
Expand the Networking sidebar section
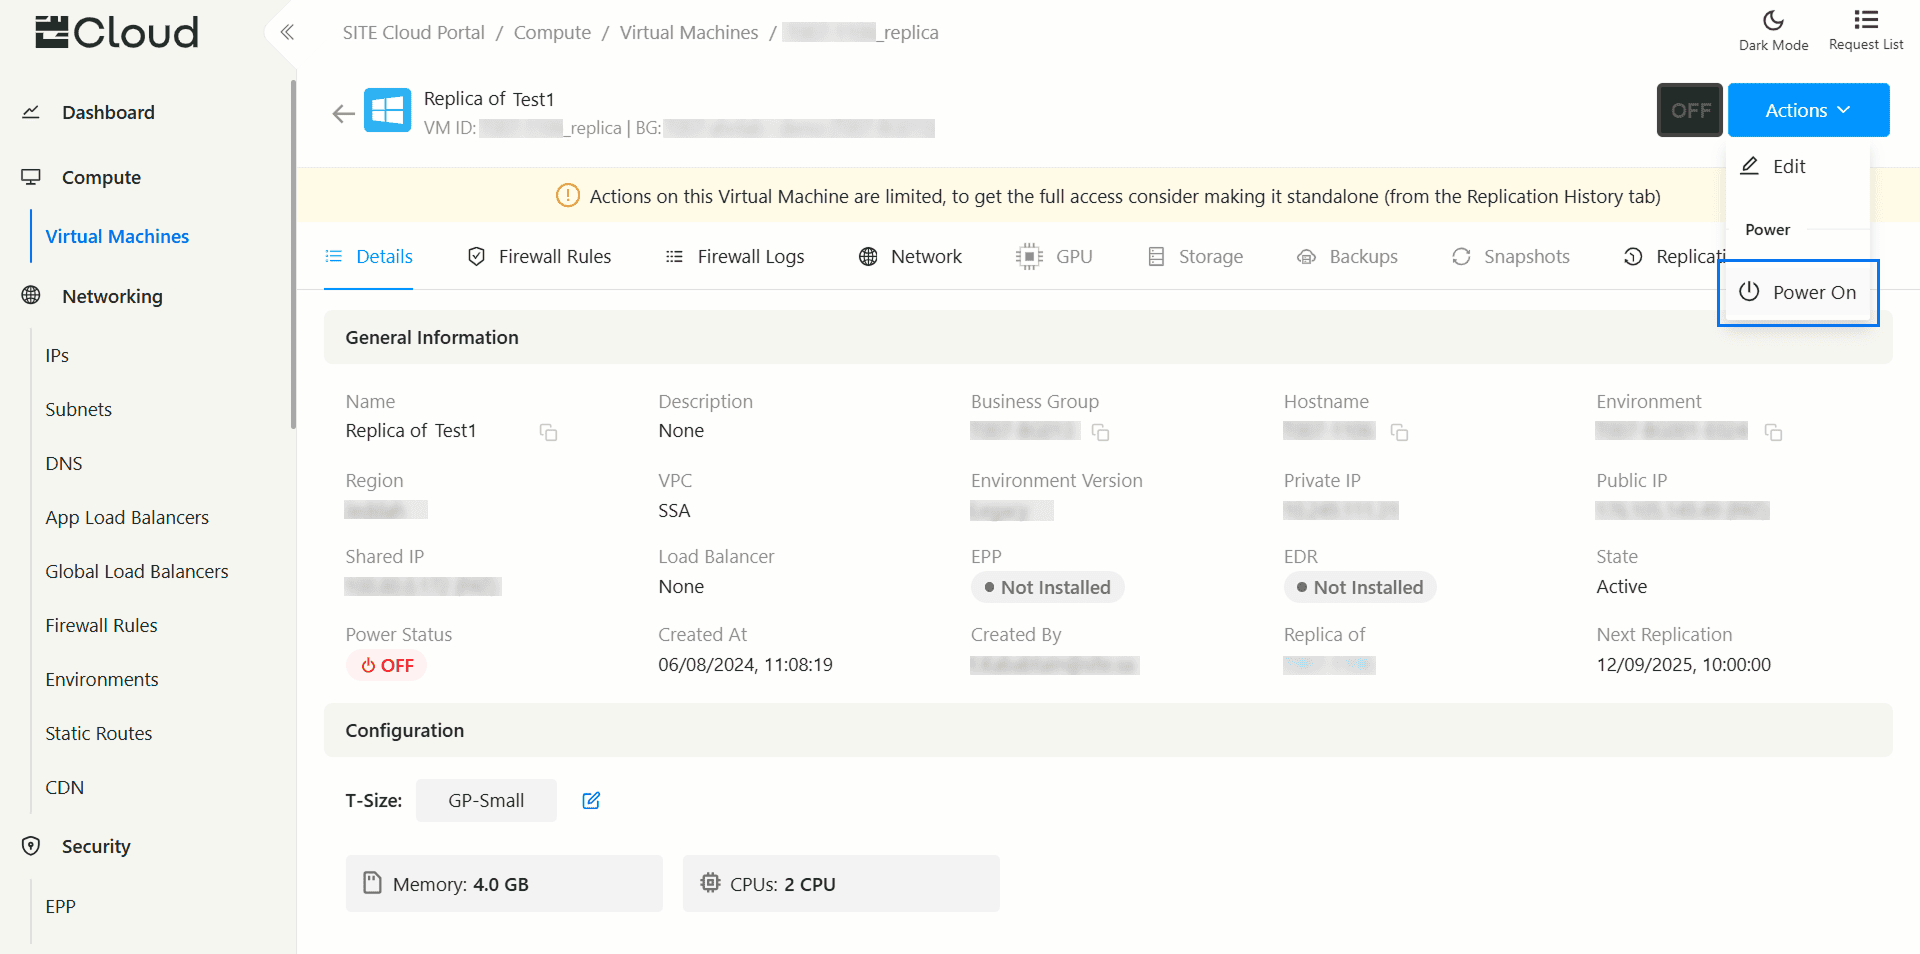pyautogui.click(x=112, y=296)
